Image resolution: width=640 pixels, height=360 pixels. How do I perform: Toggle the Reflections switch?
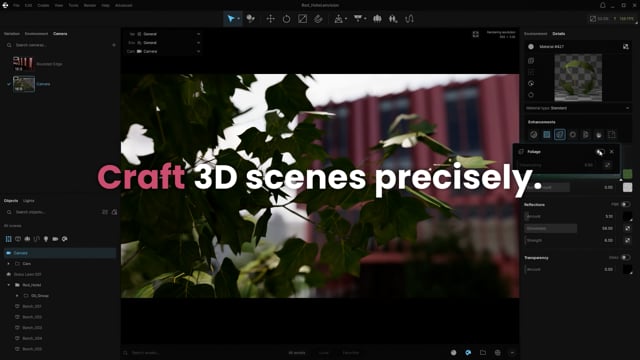(625, 204)
